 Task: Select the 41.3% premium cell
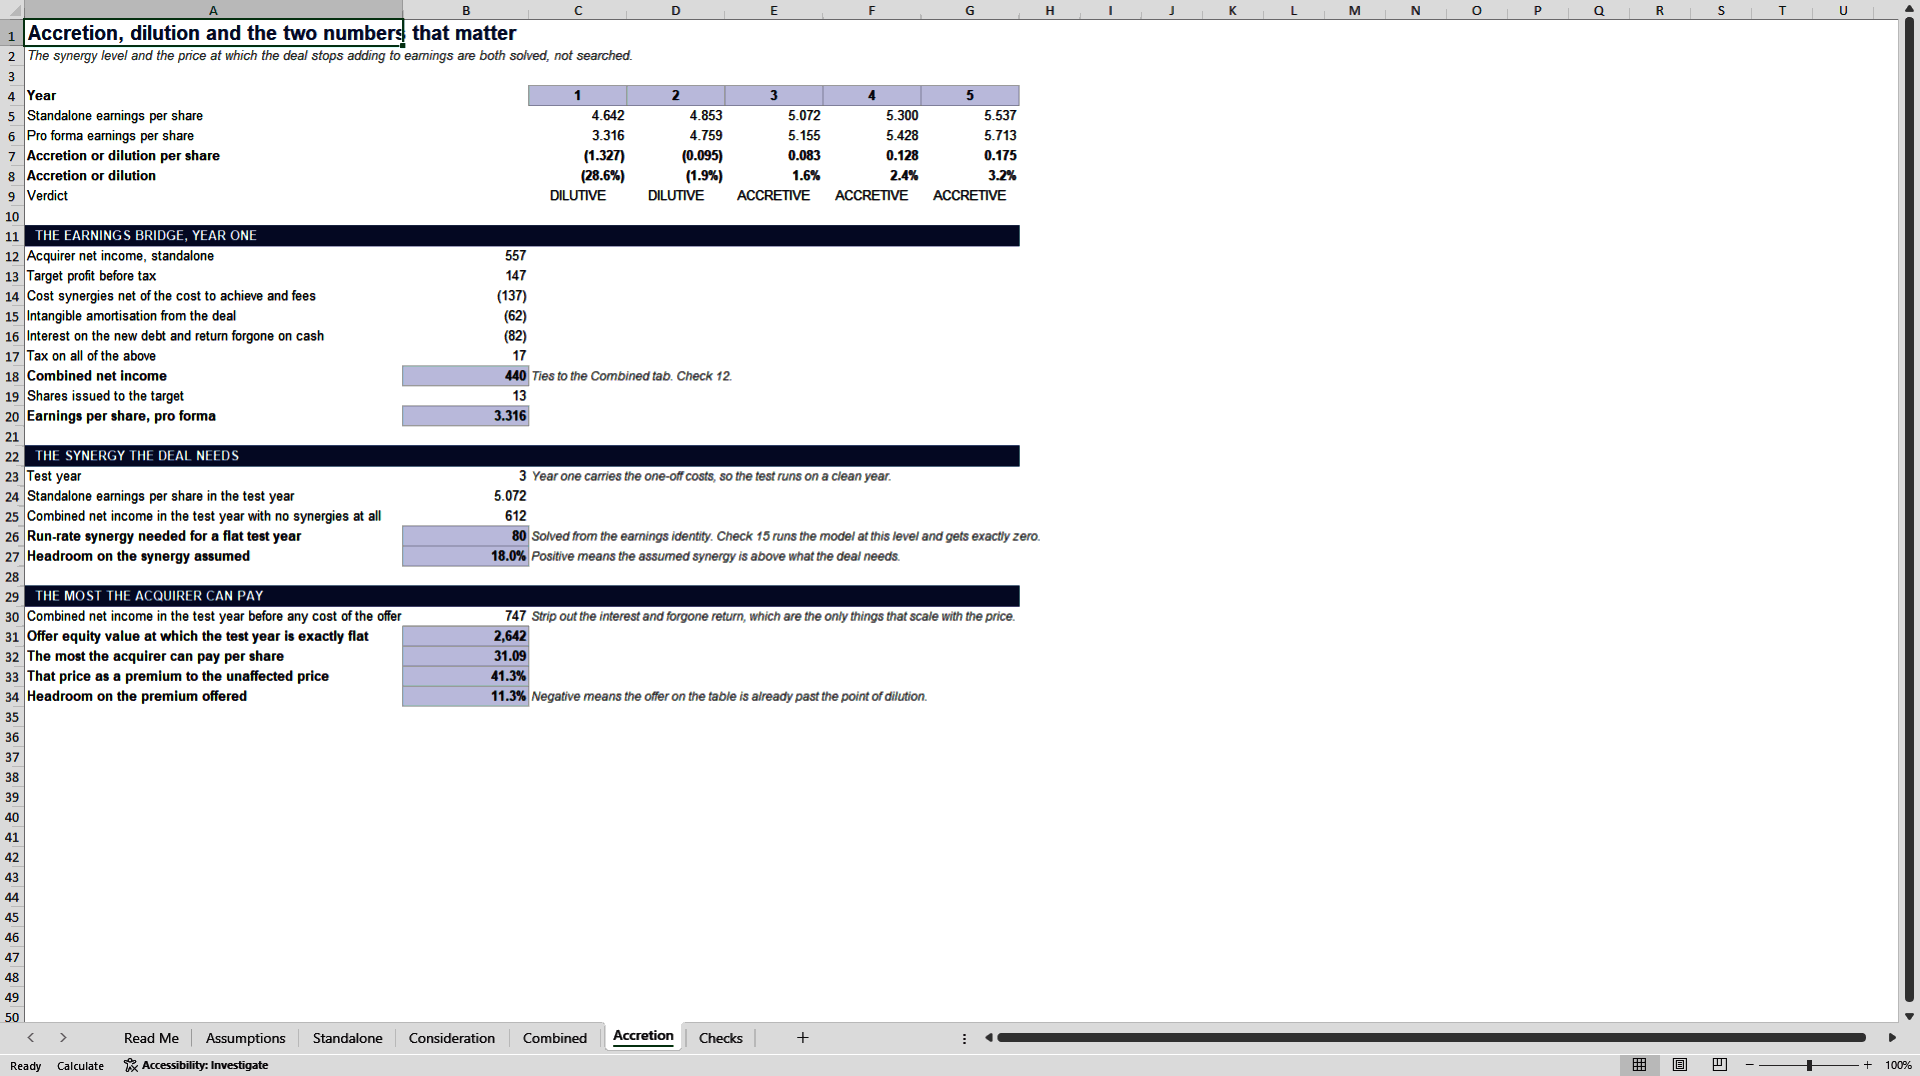click(466, 676)
